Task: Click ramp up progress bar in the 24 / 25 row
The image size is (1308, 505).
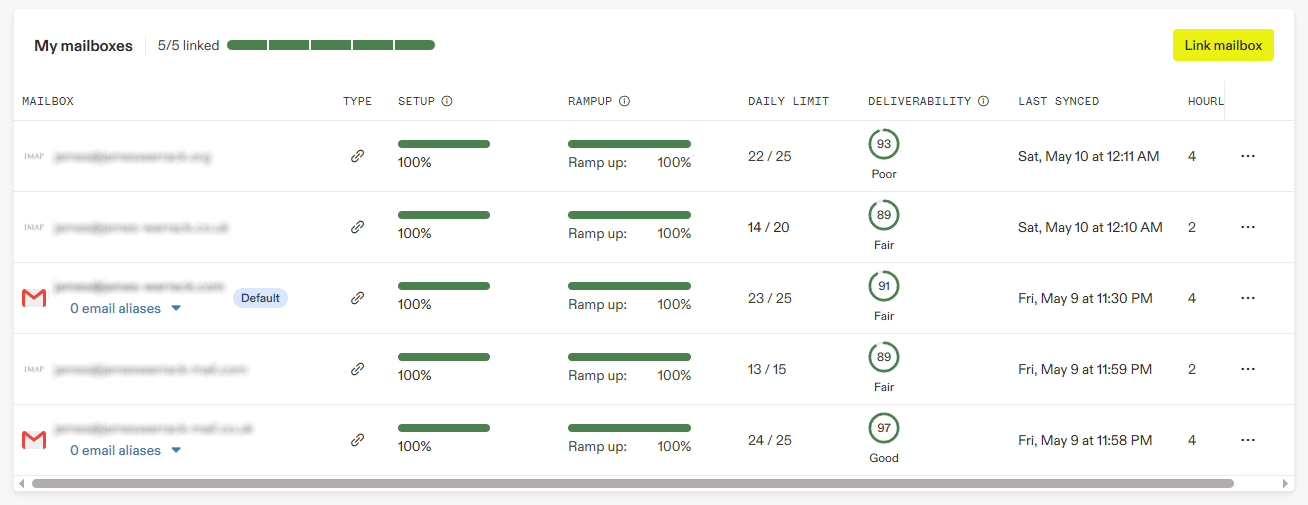Action: (x=629, y=428)
